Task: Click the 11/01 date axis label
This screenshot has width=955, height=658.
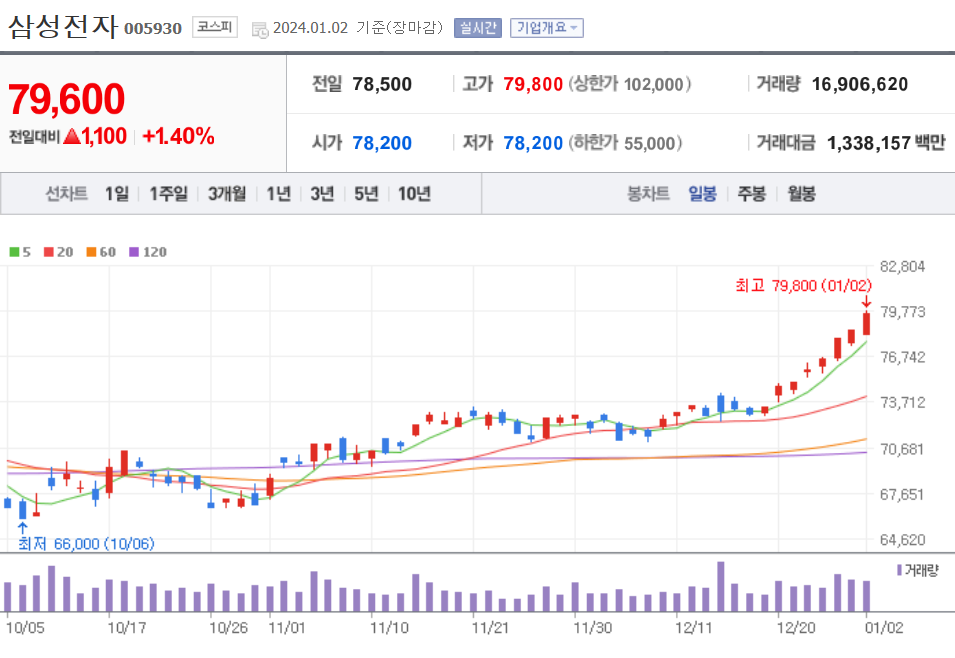Action: pyautogui.click(x=287, y=628)
